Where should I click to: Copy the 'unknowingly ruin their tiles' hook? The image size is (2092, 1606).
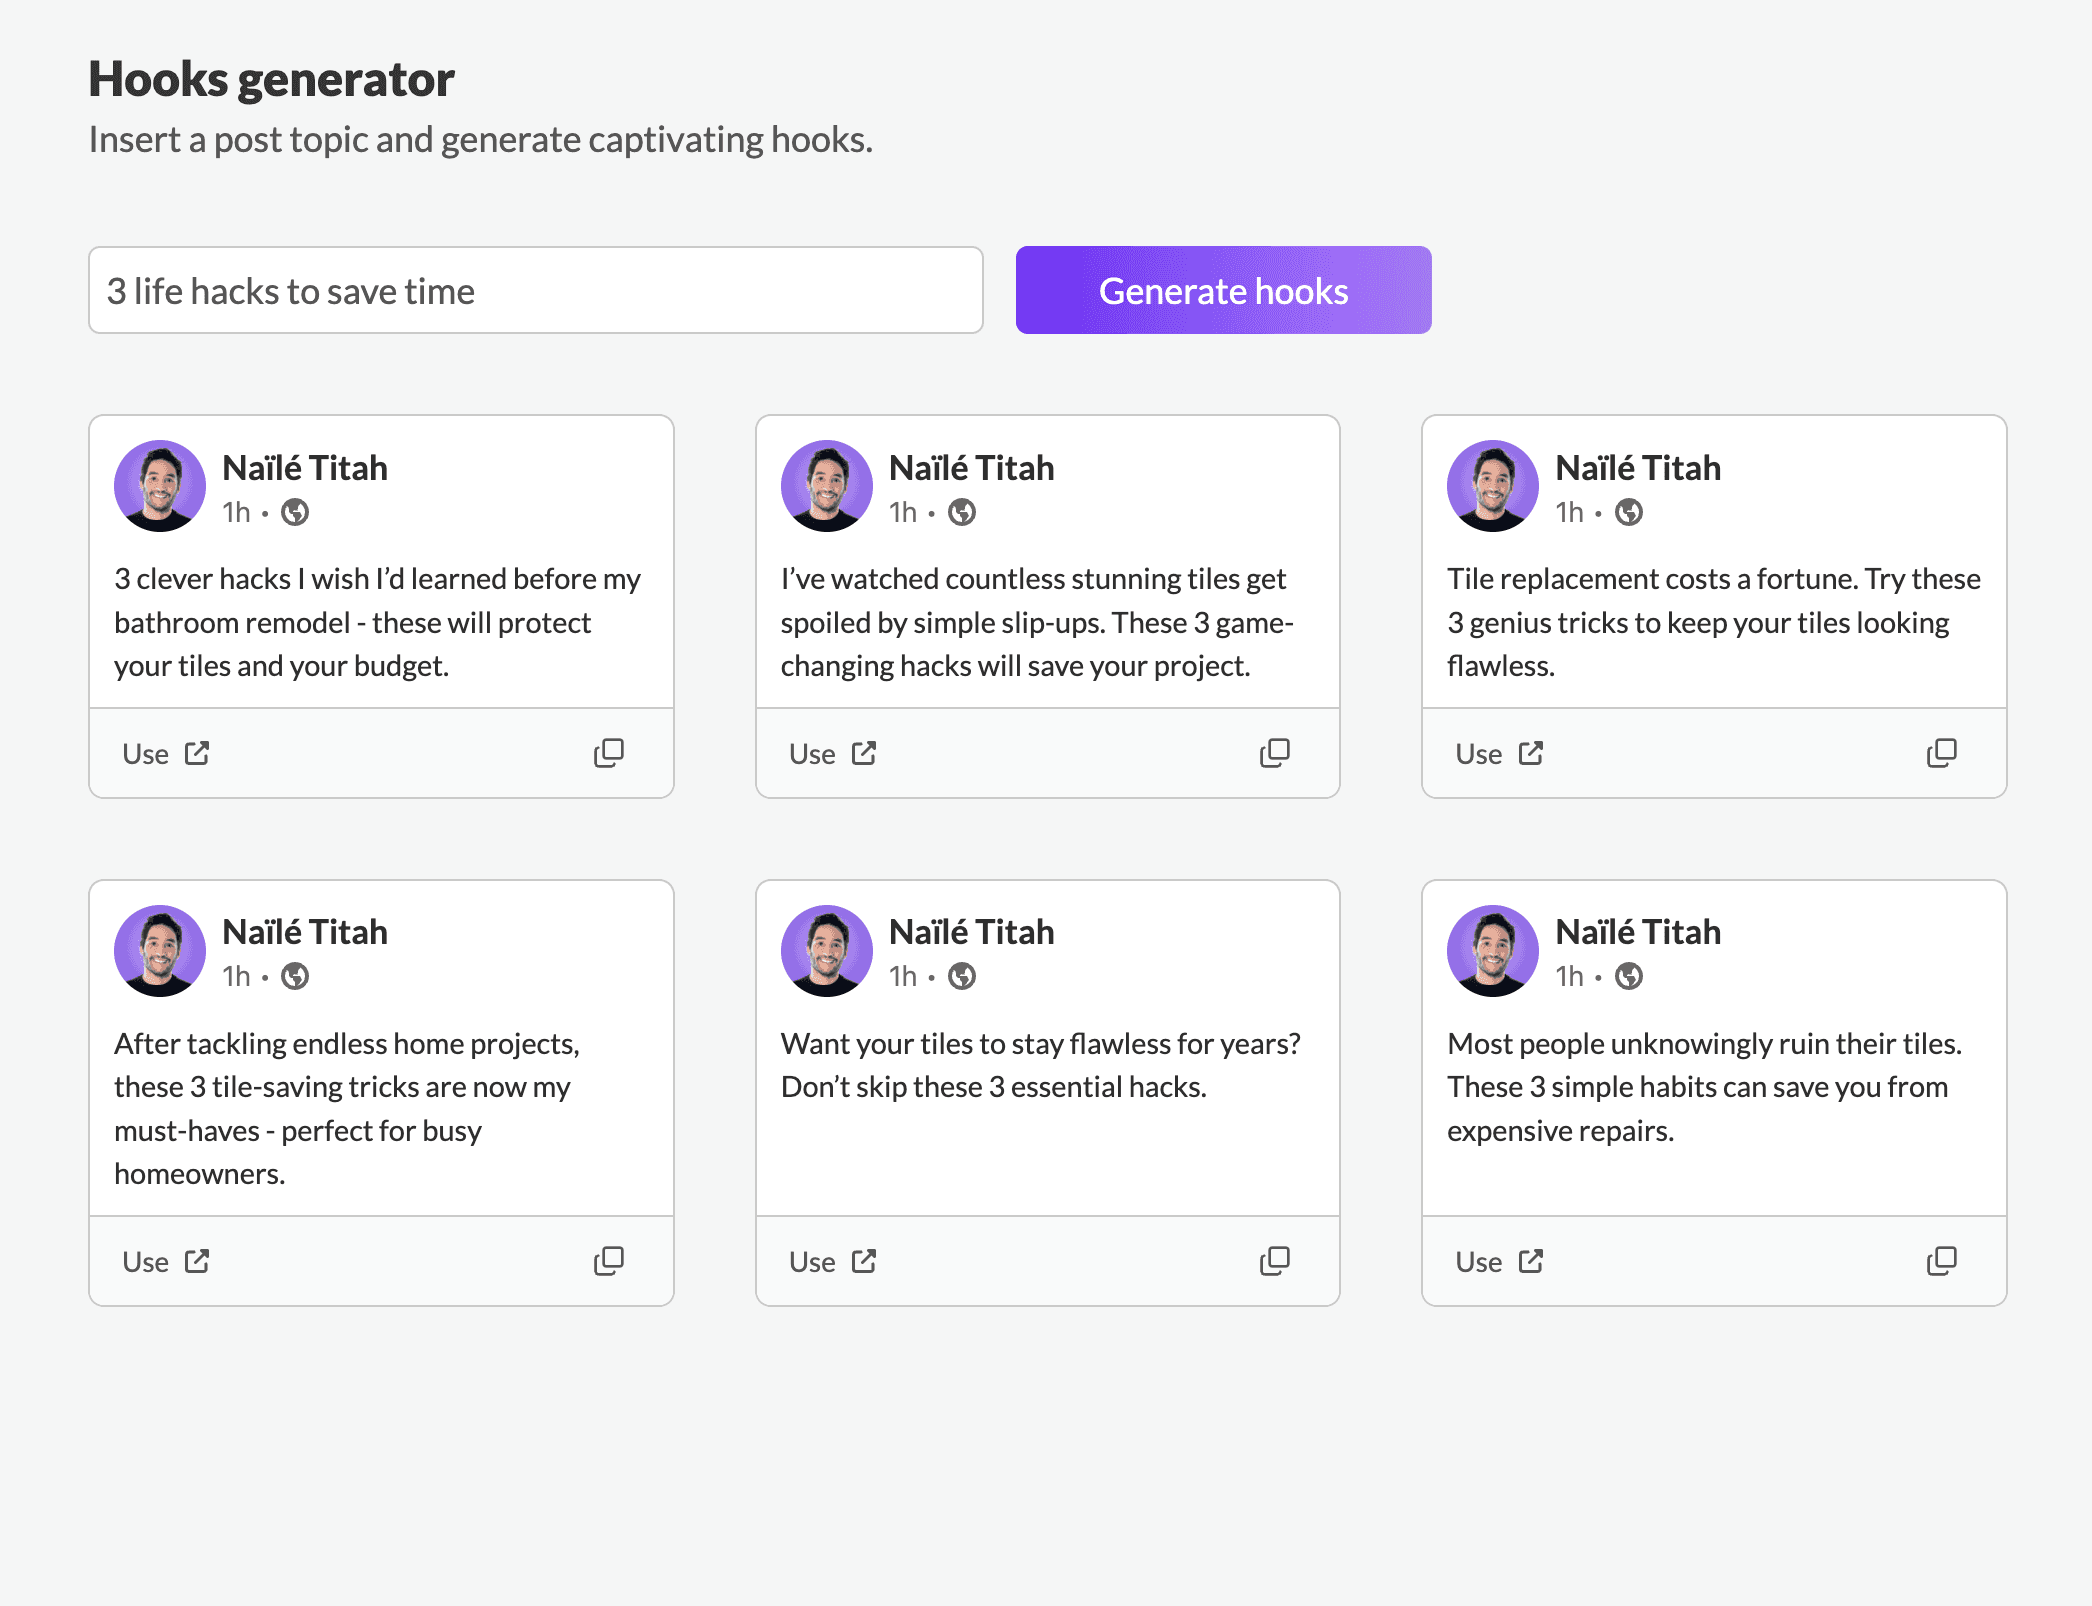pos(1941,1261)
